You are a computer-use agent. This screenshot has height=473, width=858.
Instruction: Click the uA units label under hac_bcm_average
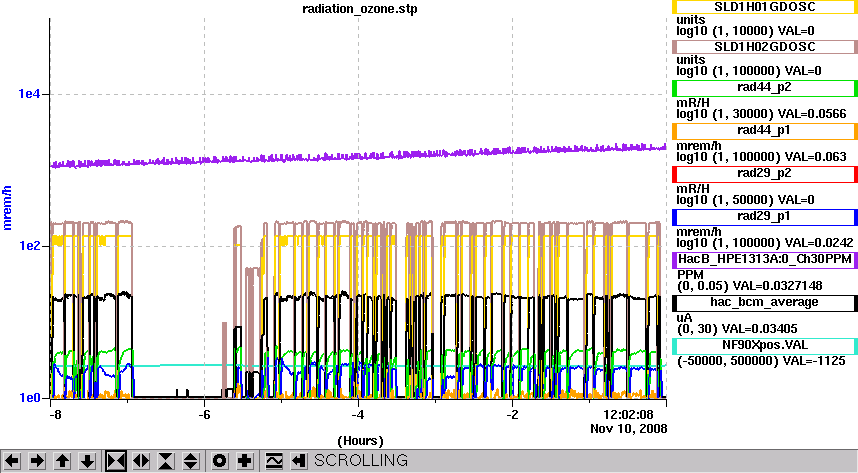685,318
